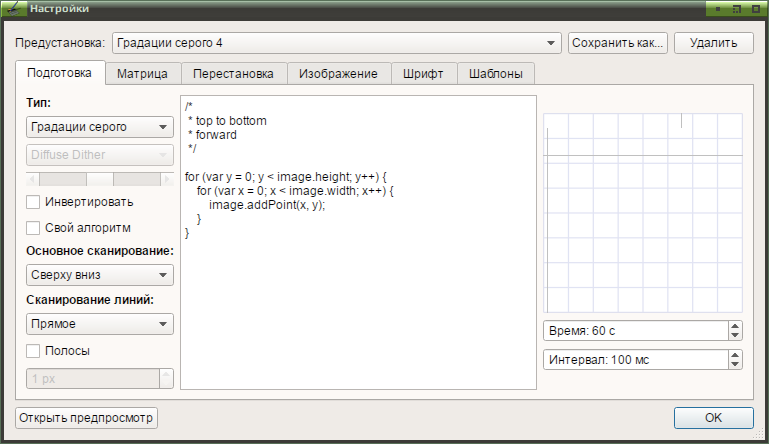Click inside the scan script code editor
This screenshot has width=769, height=444.
tap(359, 243)
